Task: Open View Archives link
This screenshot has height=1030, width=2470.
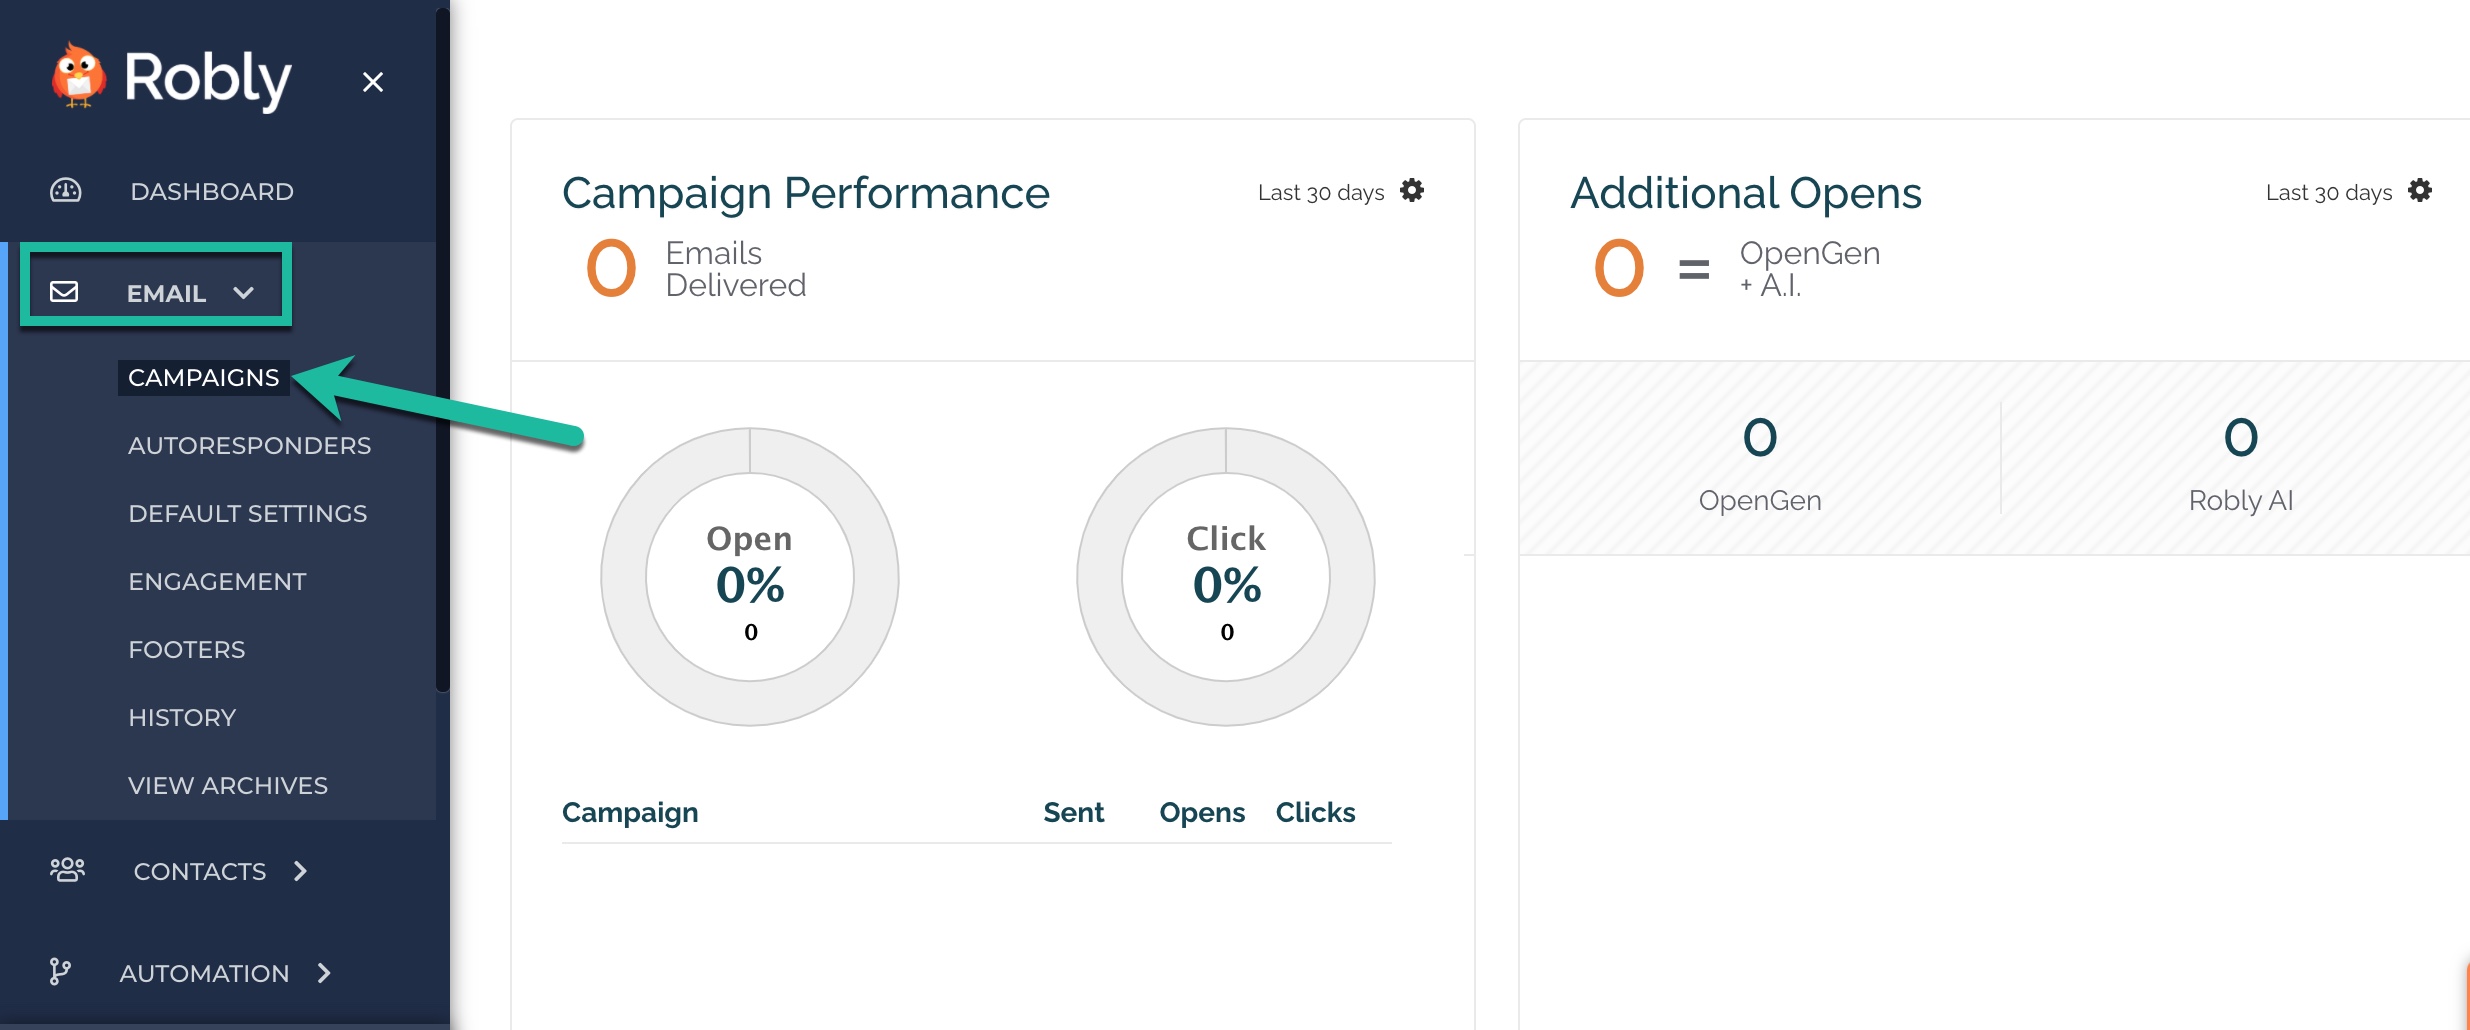Action: 228,786
